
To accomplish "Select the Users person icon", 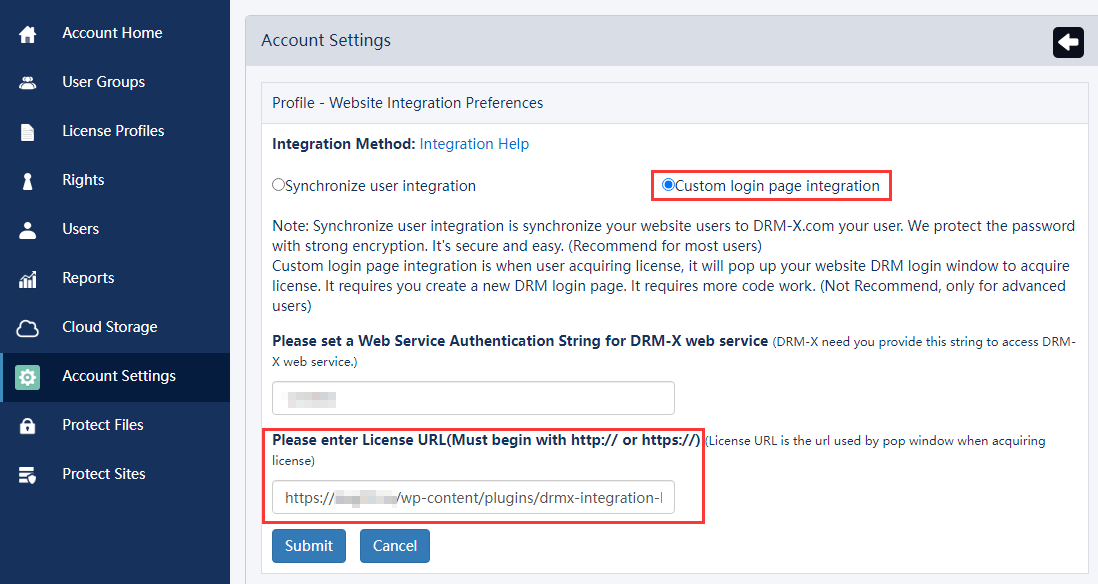I will pyautogui.click(x=26, y=228).
